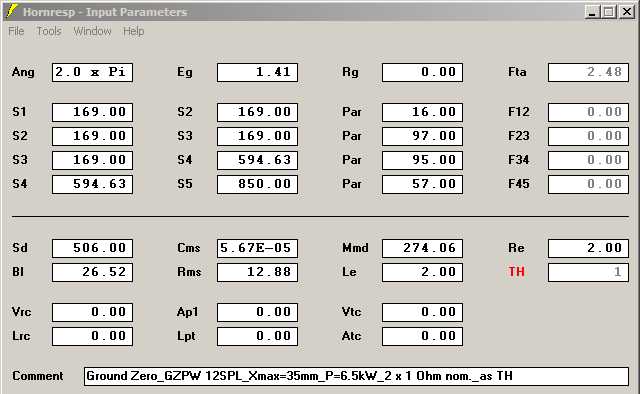Select the Par field showing 97.00
640x394 pixels.
(x=422, y=136)
